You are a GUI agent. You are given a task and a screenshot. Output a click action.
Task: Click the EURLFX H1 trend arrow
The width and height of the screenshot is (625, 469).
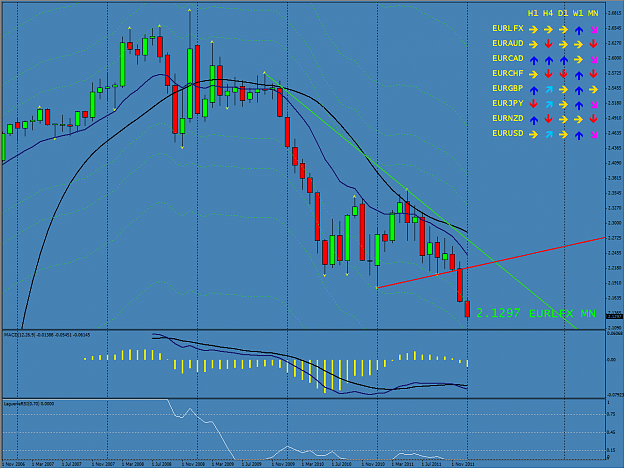(533, 29)
